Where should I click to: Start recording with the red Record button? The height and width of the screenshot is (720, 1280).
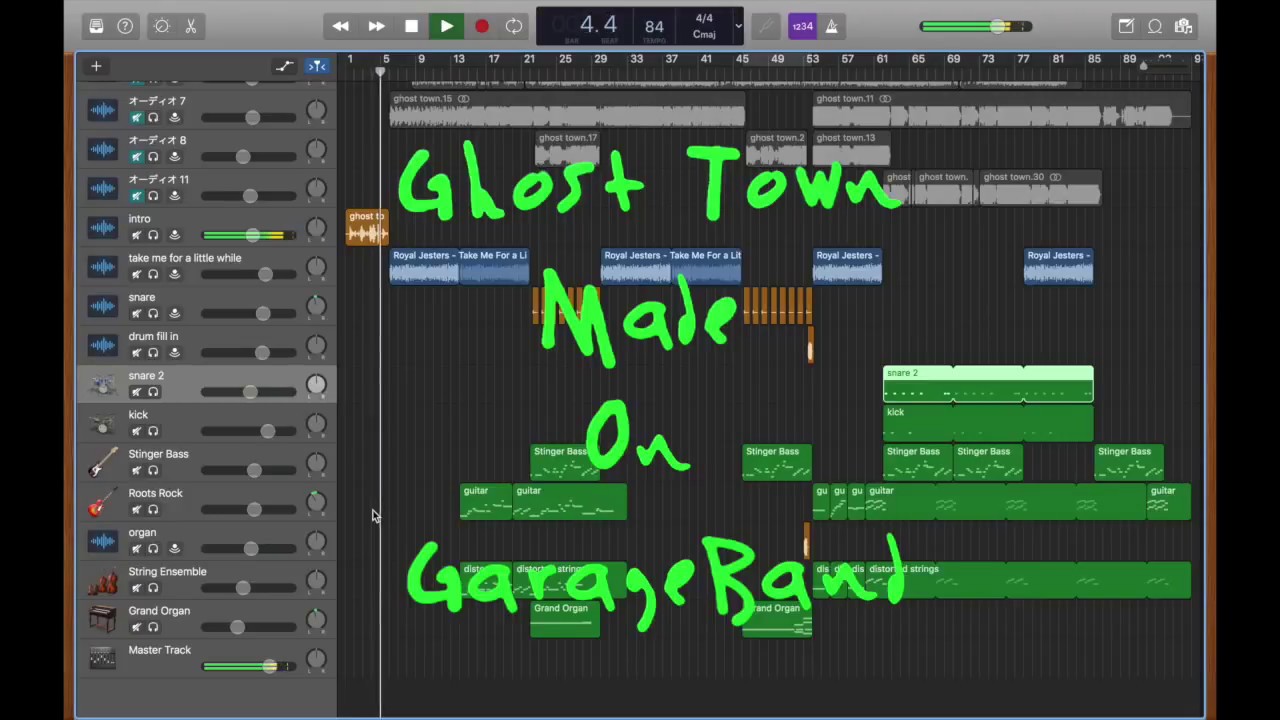481,26
